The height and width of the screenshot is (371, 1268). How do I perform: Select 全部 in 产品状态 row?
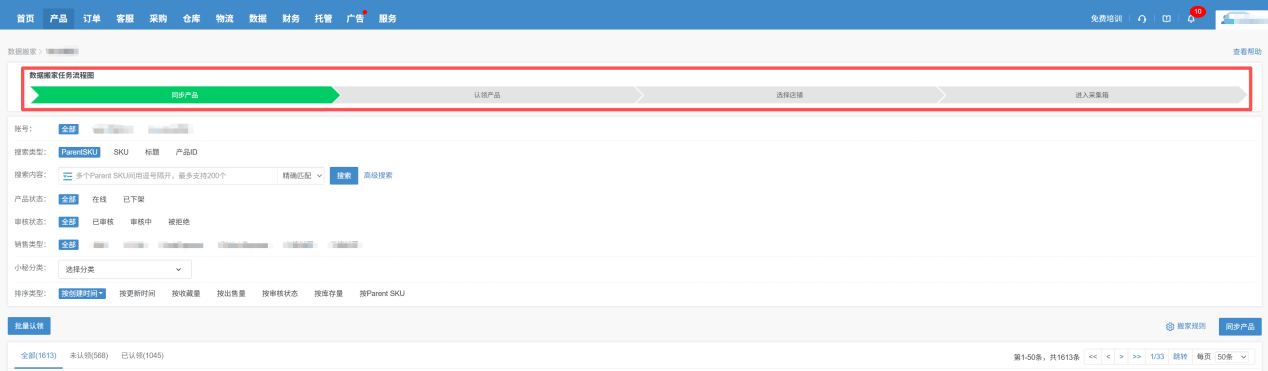(x=68, y=199)
